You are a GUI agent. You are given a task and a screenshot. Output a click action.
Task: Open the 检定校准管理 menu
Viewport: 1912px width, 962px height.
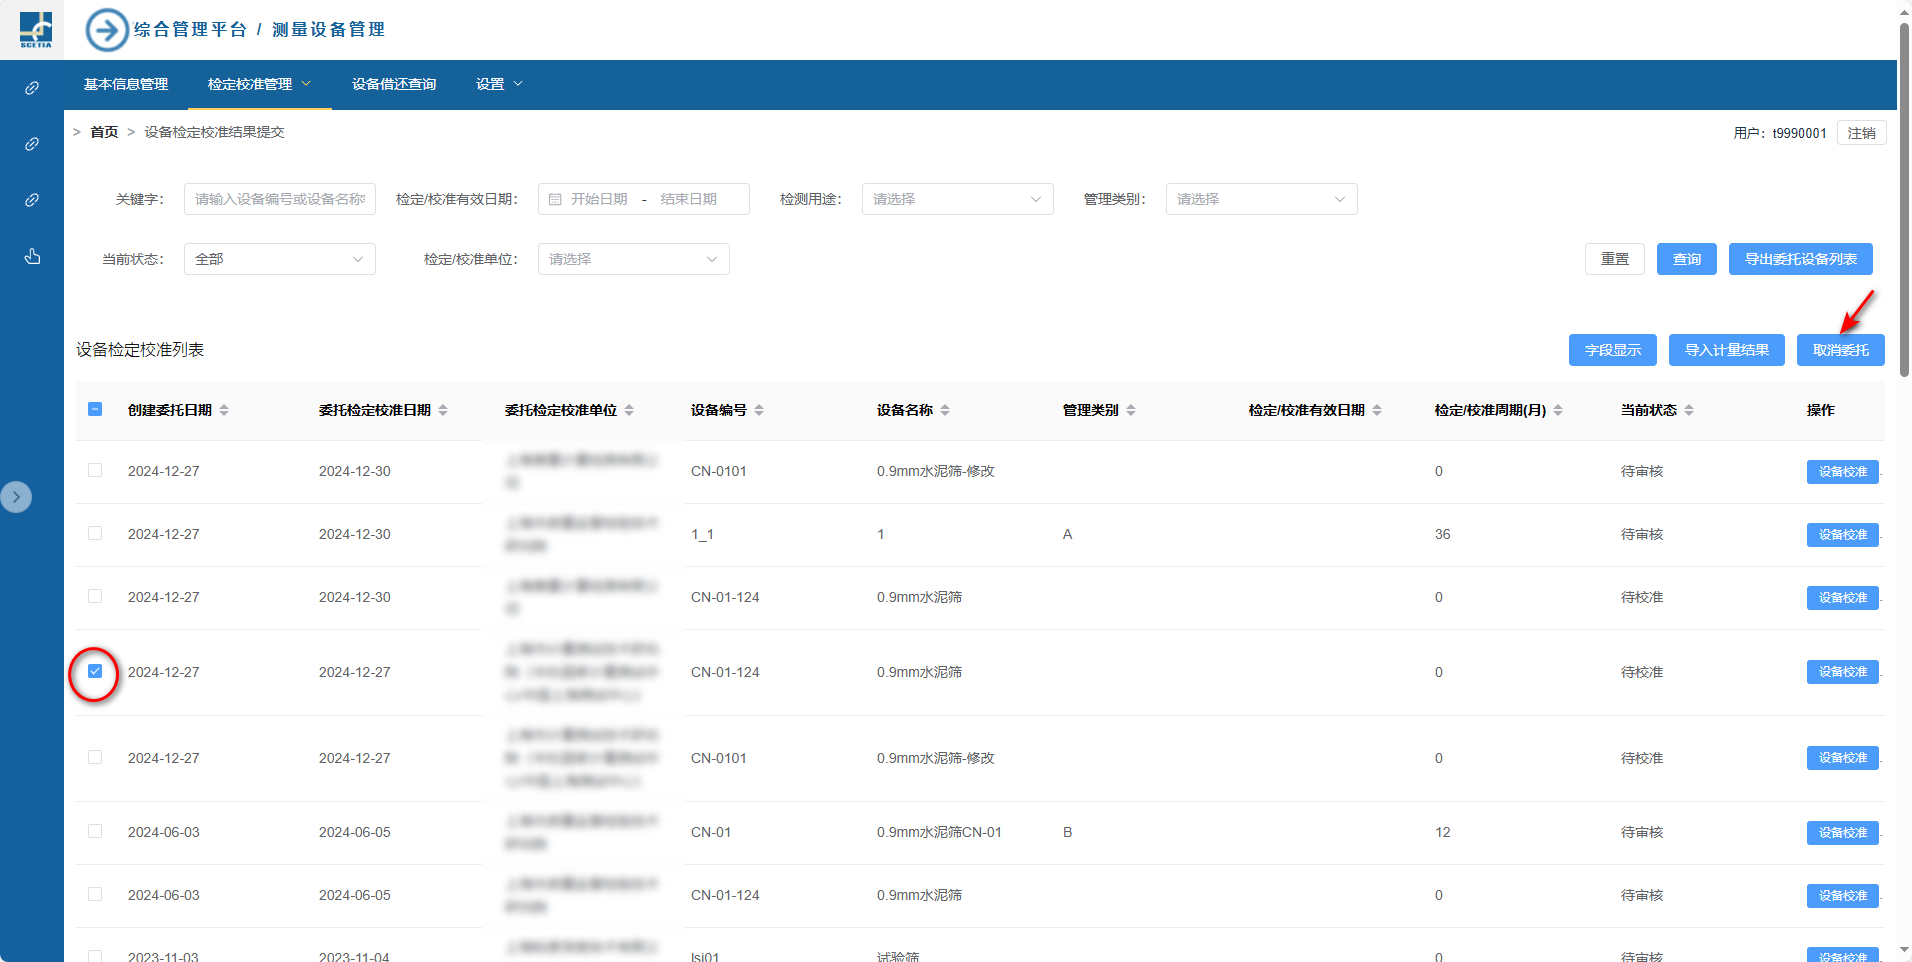click(259, 84)
